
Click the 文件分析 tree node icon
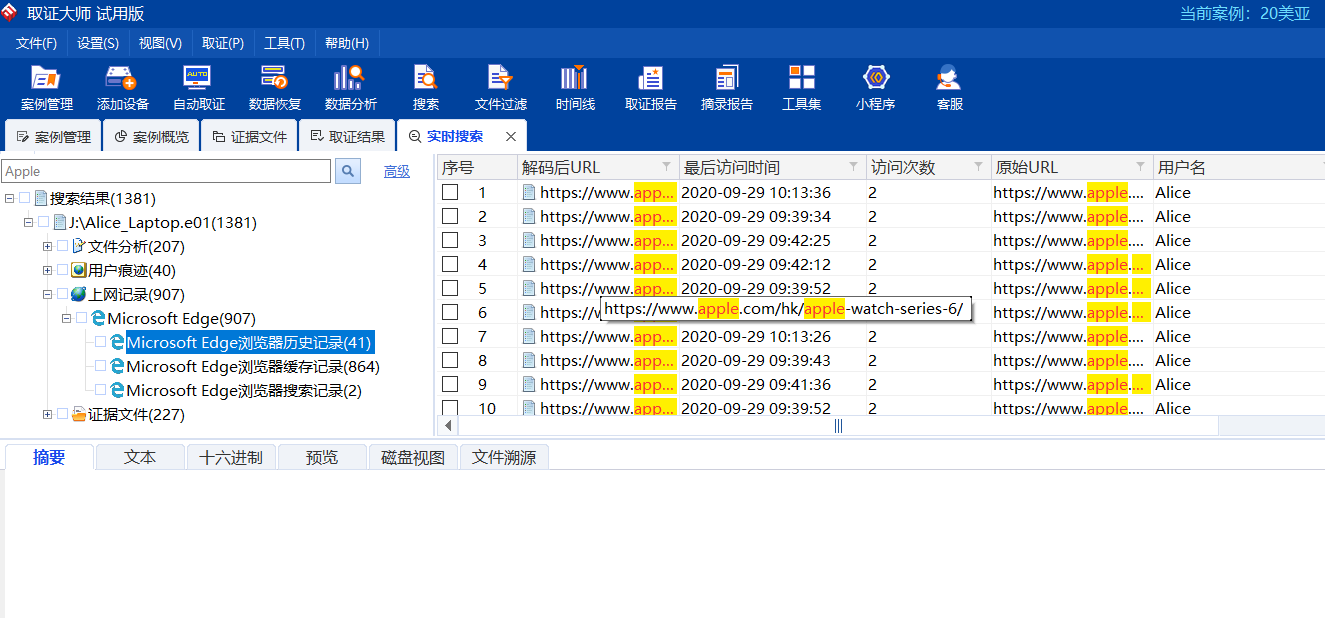pyautogui.click(x=79, y=246)
